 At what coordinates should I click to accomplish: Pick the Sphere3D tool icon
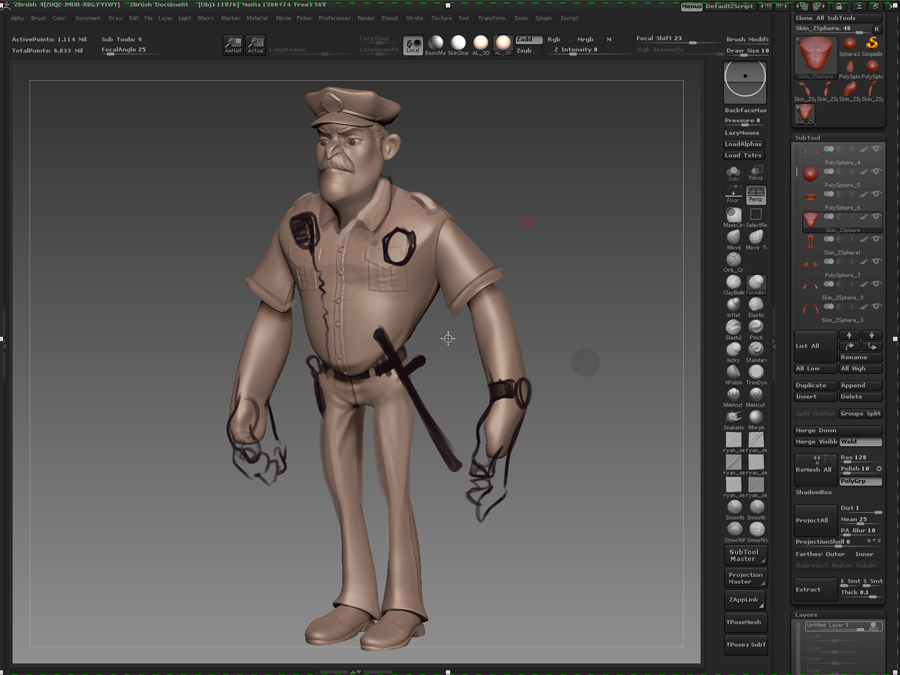click(x=849, y=45)
